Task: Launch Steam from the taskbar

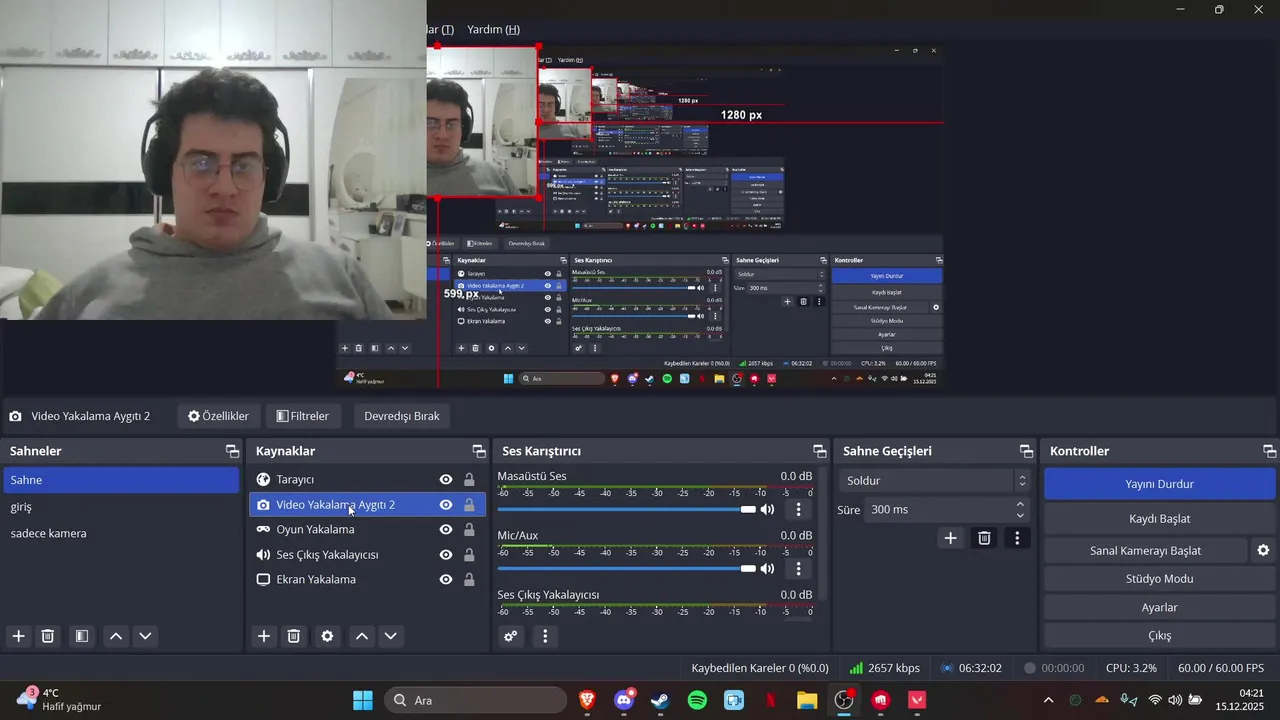Action: coord(660,700)
